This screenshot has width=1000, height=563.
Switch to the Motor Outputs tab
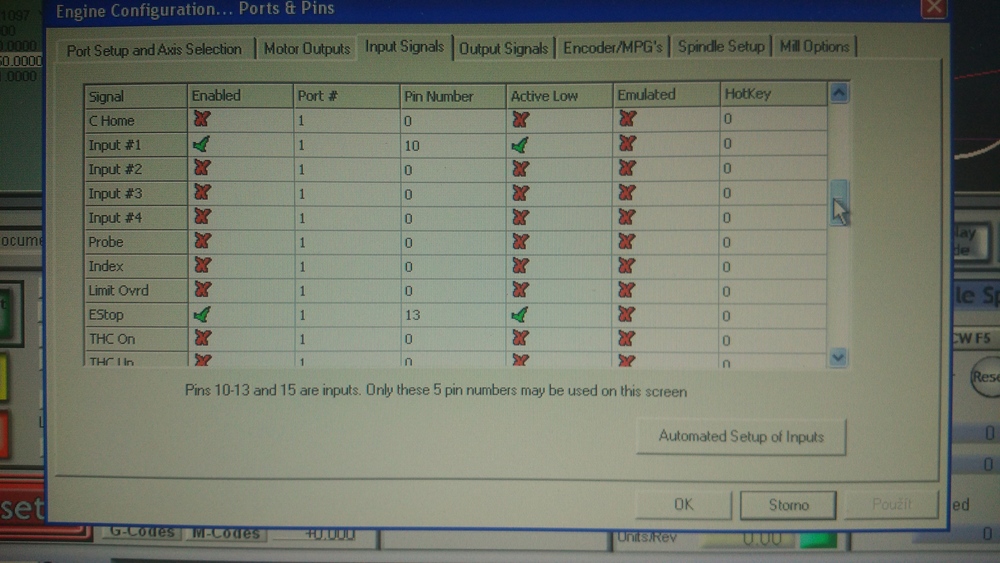pos(307,48)
